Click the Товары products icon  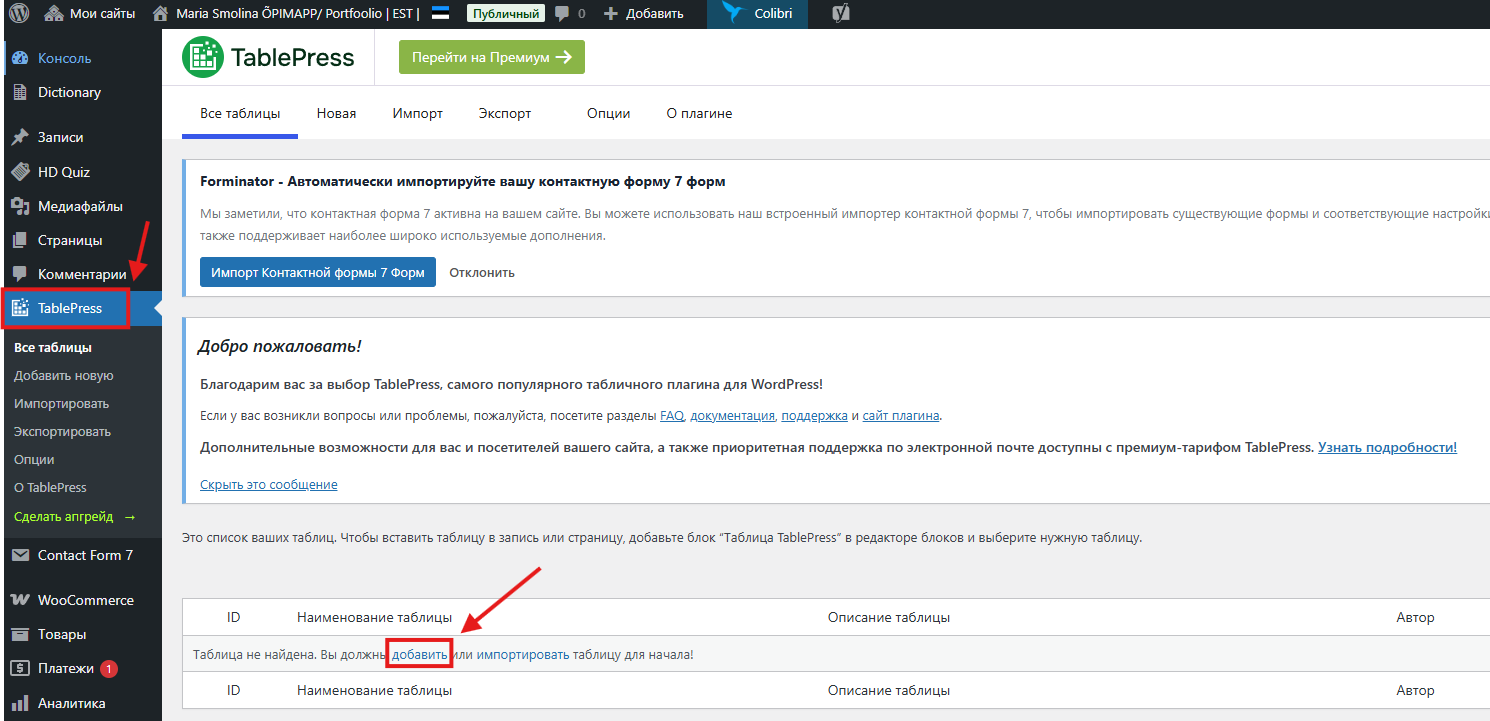click(20, 634)
